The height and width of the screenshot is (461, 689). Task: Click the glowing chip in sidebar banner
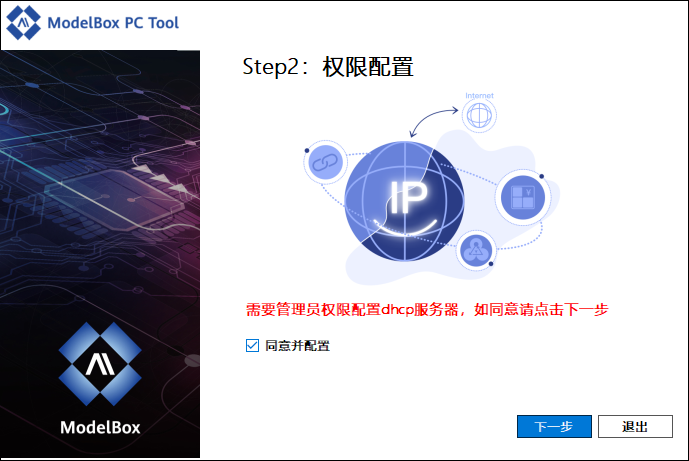coord(115,200)
